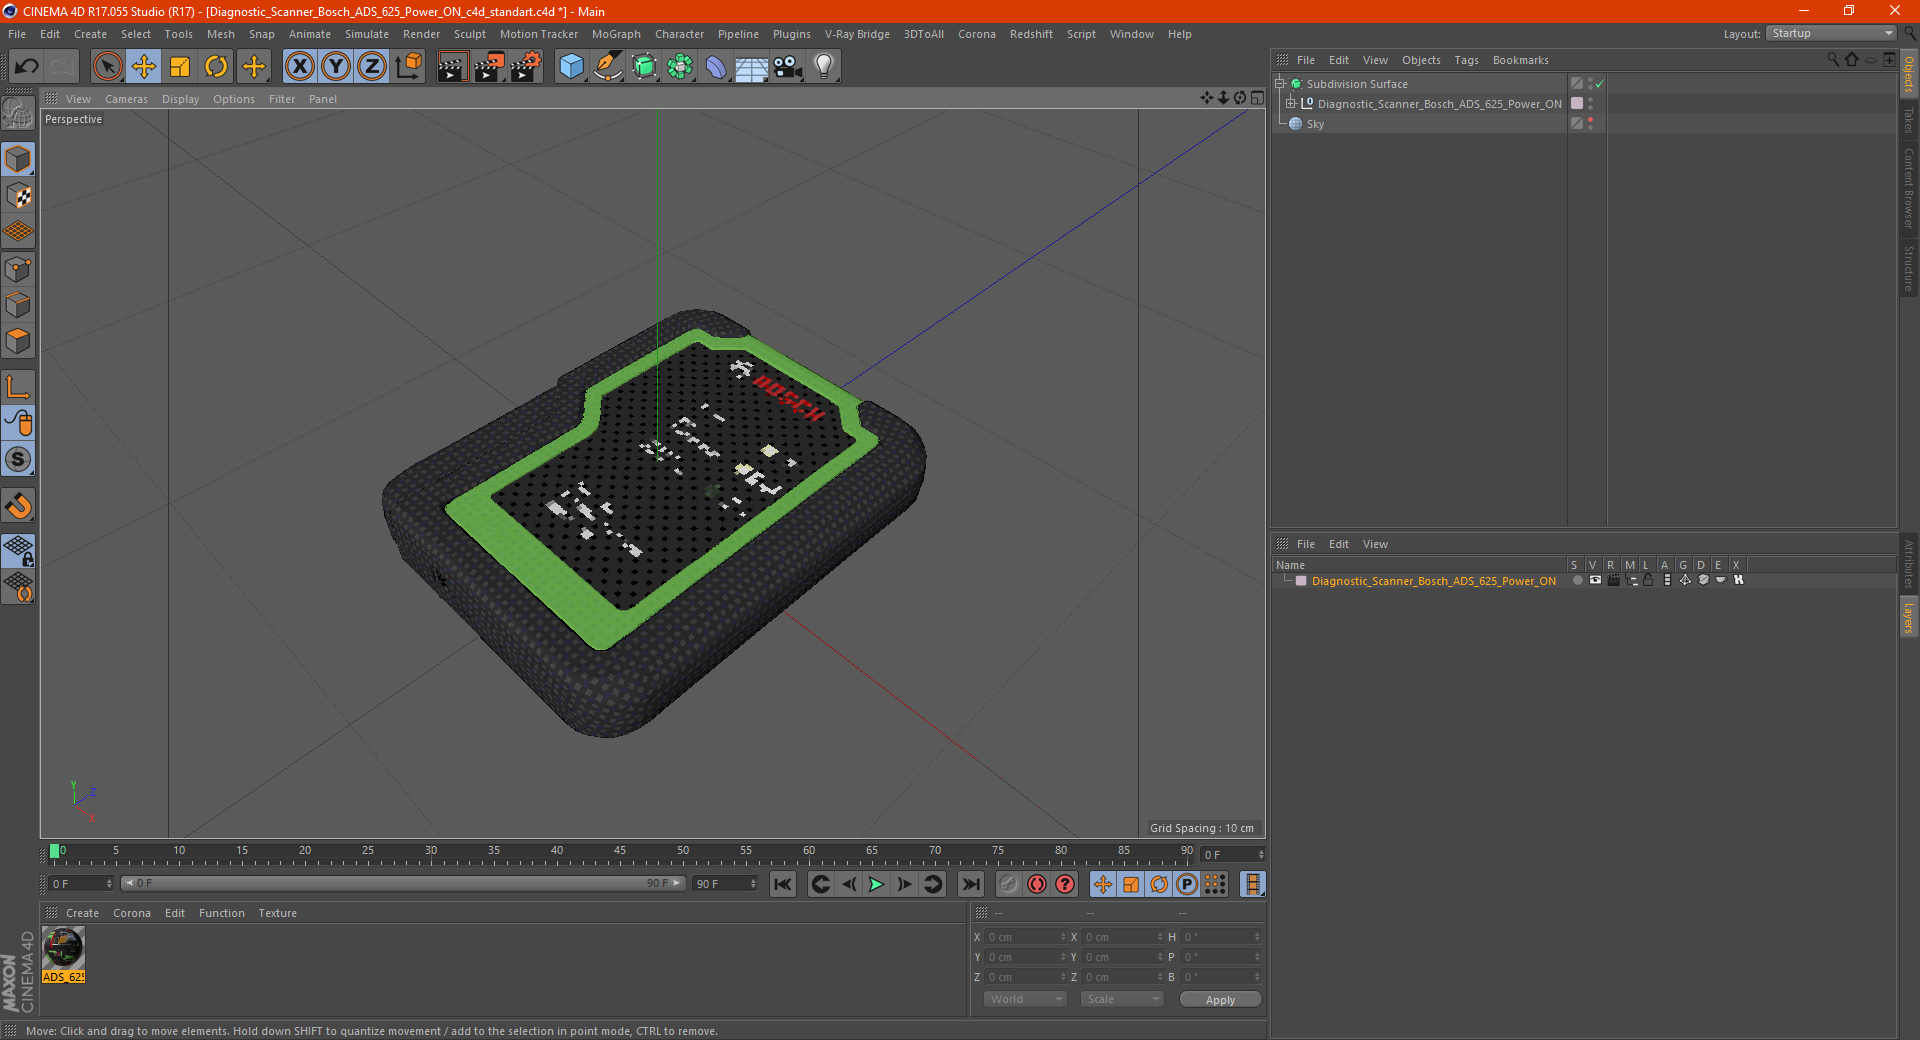Open the Layout Startup dropdown
Viewport: 1920px width, 1040px height.
click(1831, 34)
